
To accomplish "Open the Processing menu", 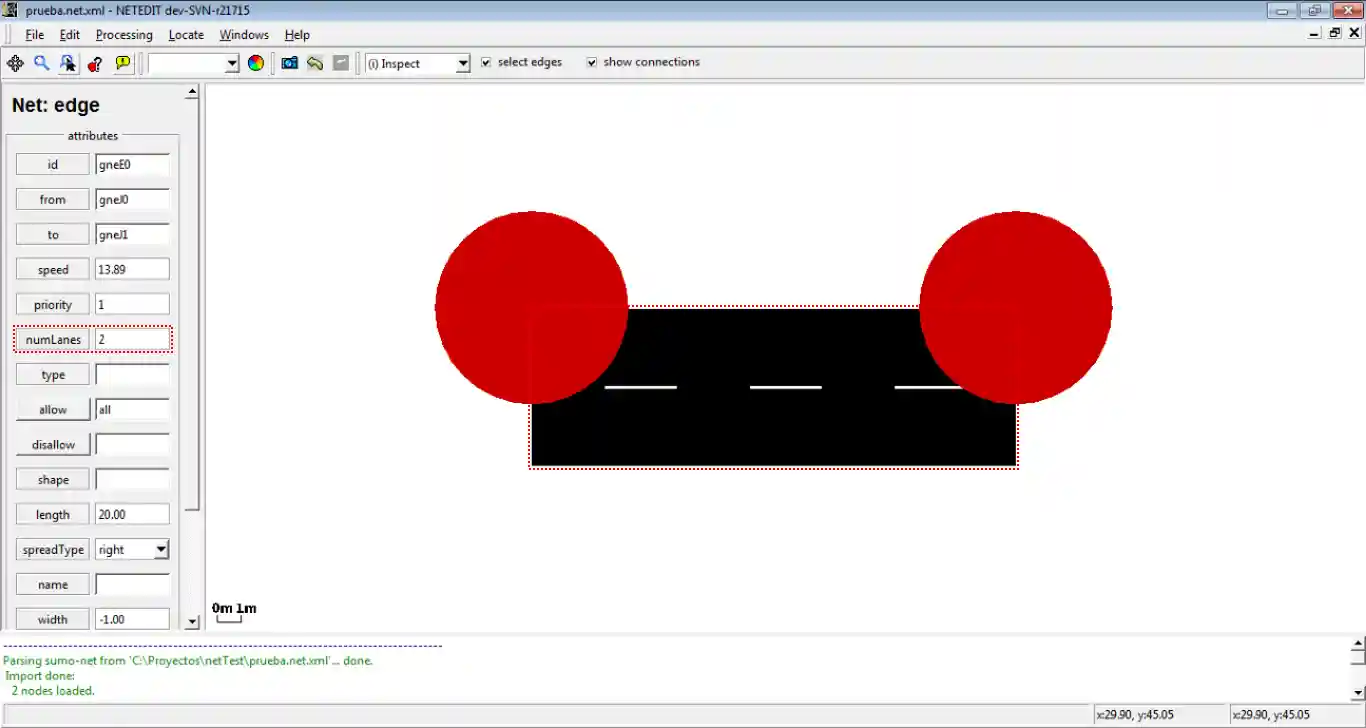I will [124, 35].
